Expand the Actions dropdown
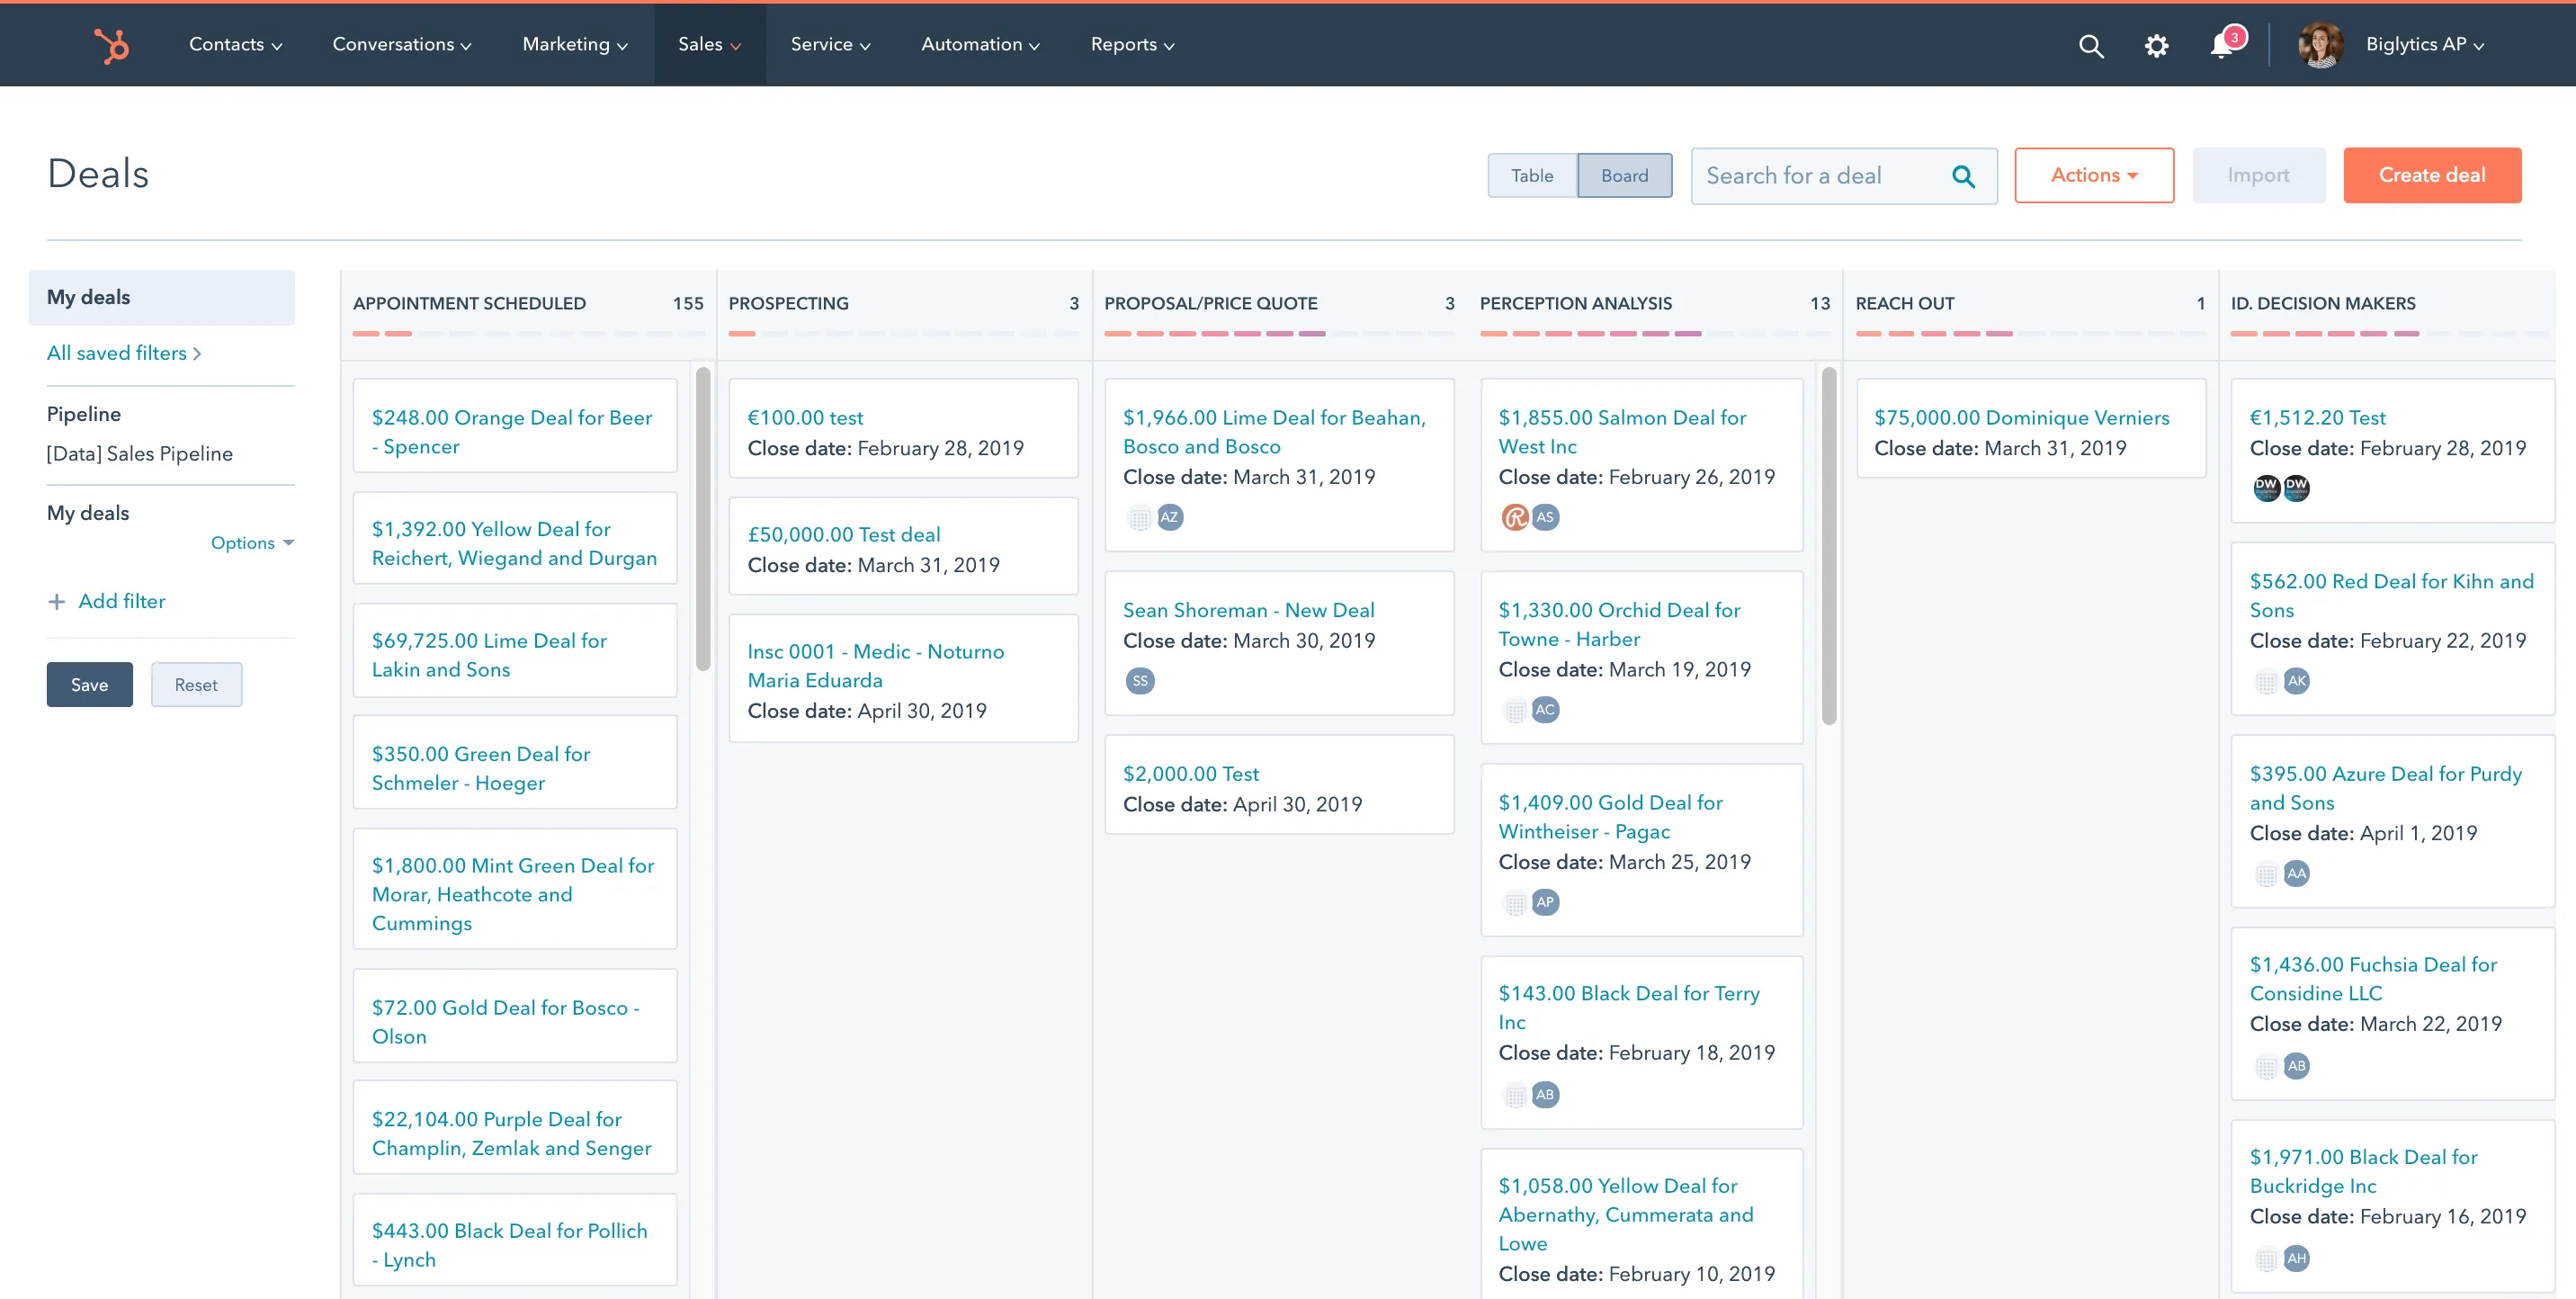Viewport: 2576px width, 1299px height. point(2093,175)
